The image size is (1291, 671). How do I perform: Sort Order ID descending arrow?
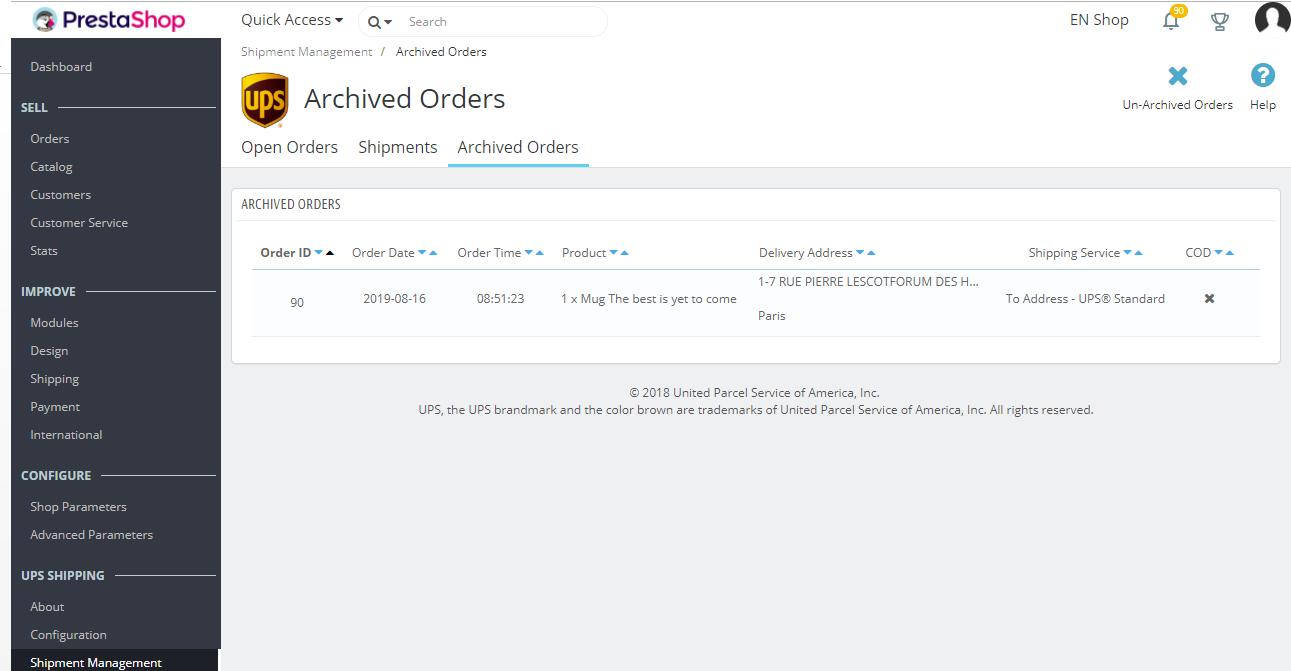point(319,253)
